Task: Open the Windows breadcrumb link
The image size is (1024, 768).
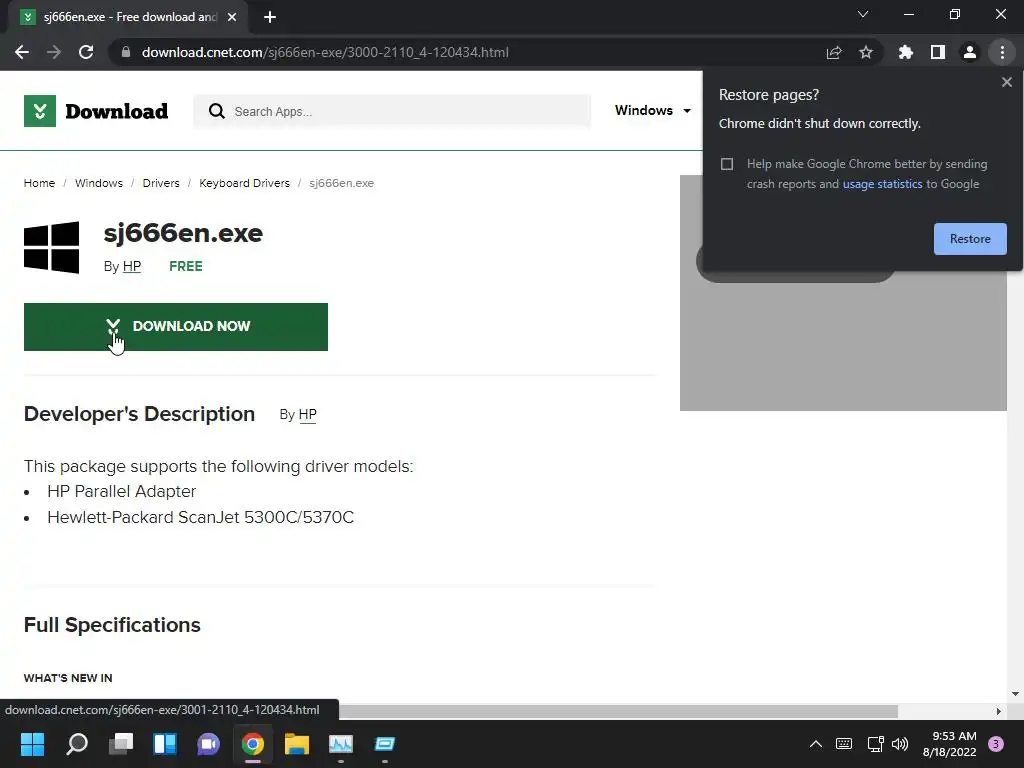Action: point(99,183)
